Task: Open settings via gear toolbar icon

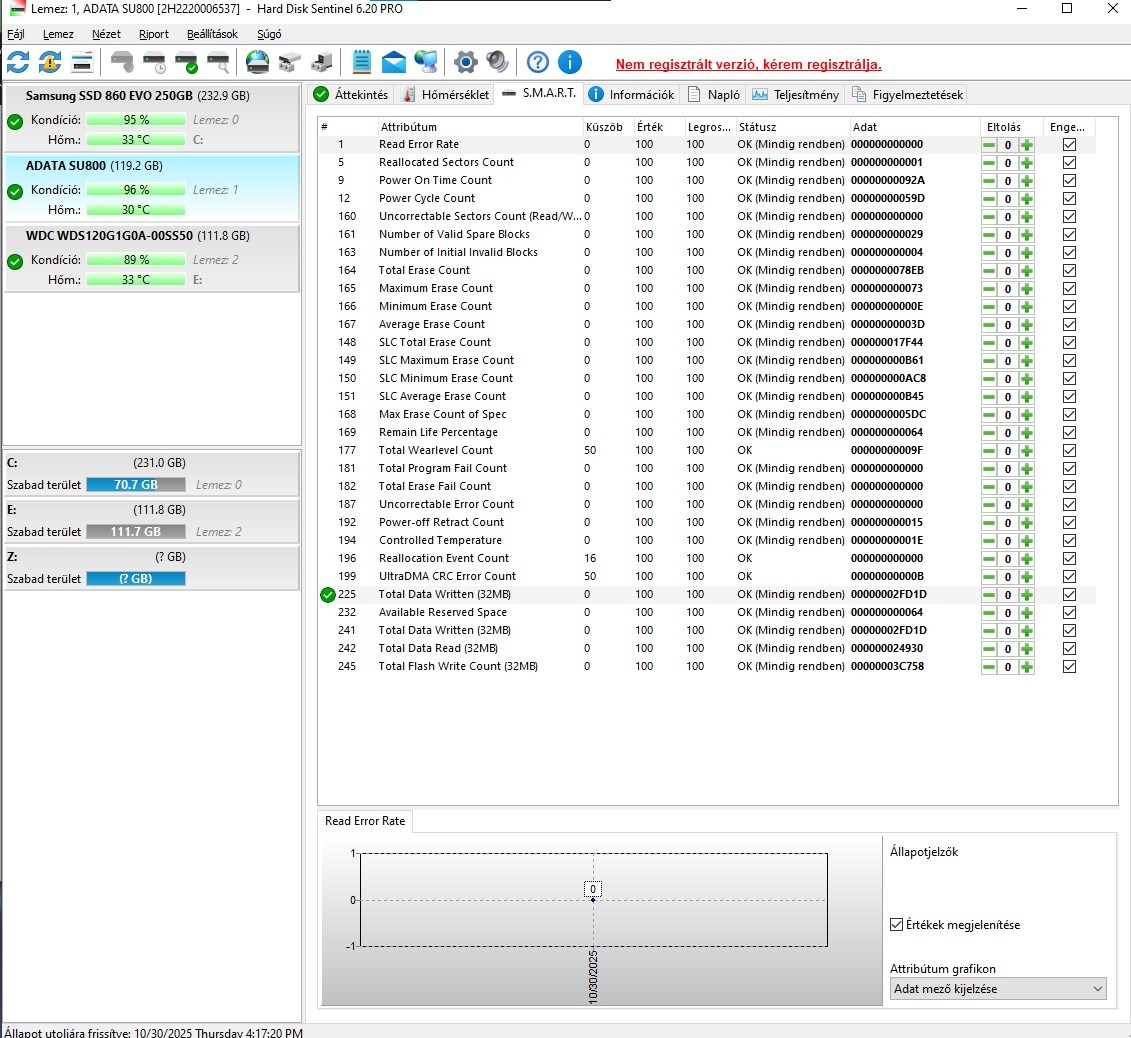Action: coord(465,63)
